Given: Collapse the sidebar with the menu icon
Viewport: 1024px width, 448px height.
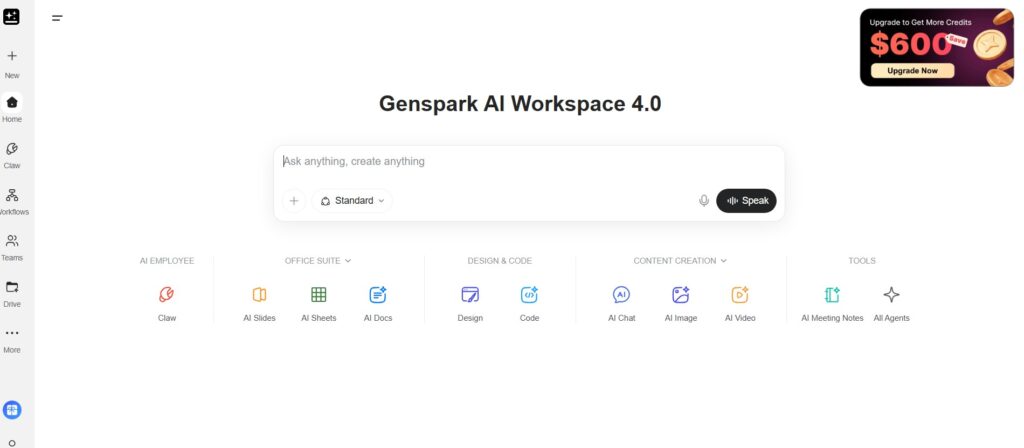Looking at the screenshot, I should pos(57,18).
